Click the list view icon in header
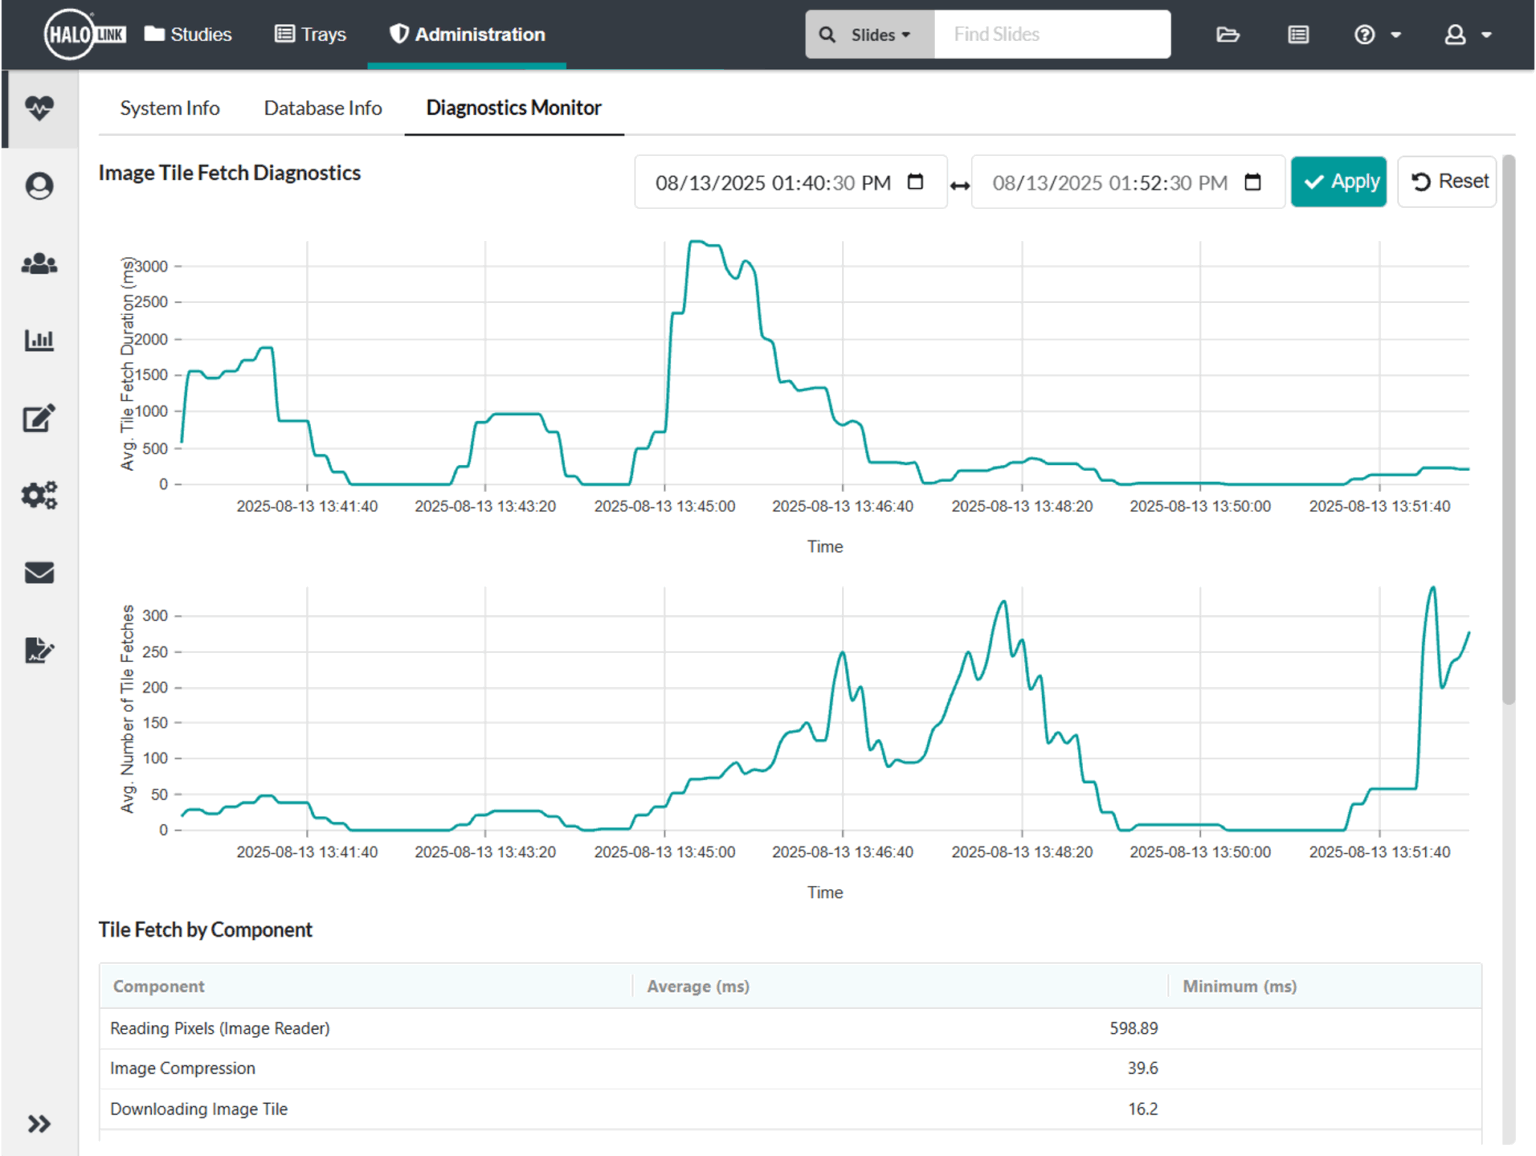1536x1156 pixels. pyautogui.click(x=1298, y=35)
